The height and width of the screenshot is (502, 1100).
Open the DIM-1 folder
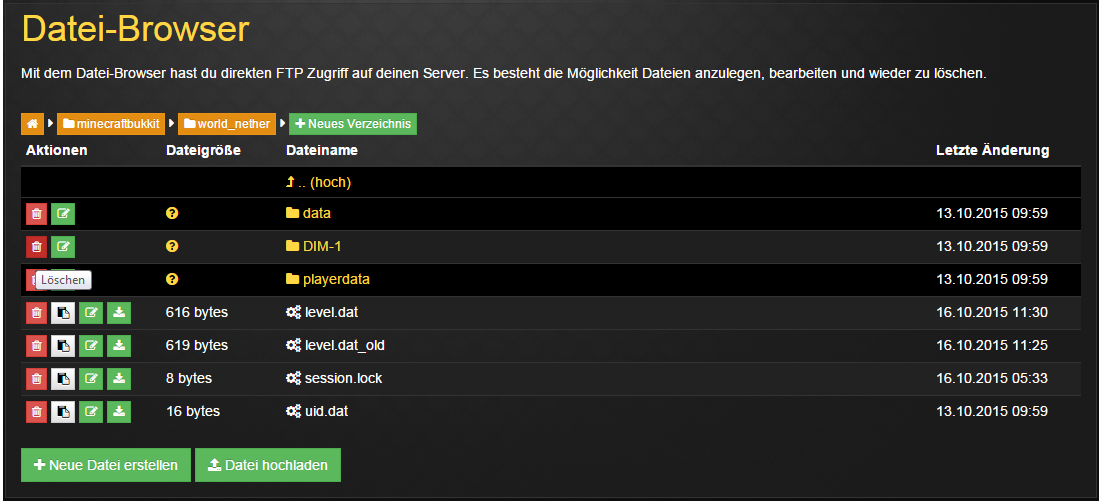pyautogui.click(x=314, y=246)
